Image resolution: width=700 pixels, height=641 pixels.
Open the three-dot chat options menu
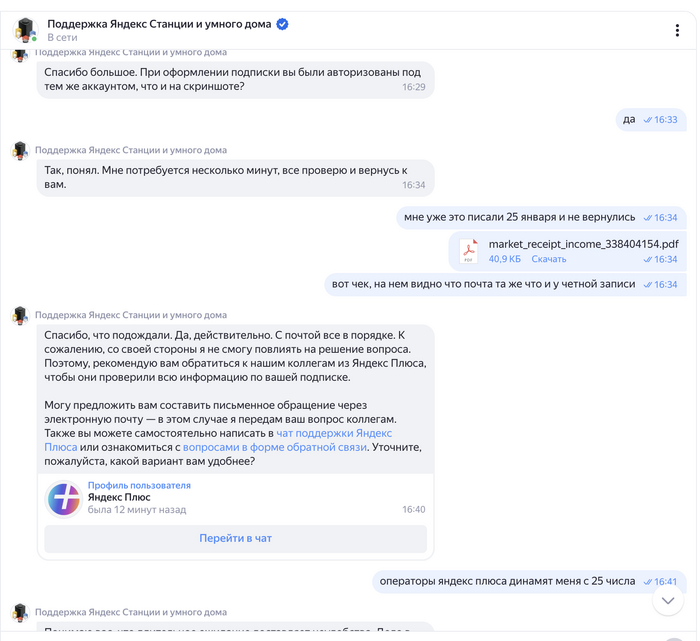click(677, 31)
